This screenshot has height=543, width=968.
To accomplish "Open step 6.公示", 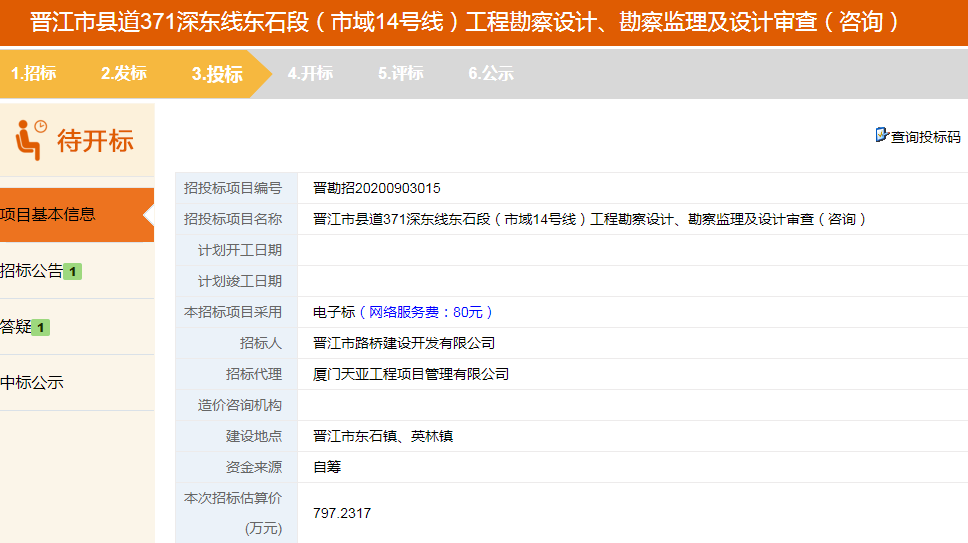I will [x=491, y=73].
